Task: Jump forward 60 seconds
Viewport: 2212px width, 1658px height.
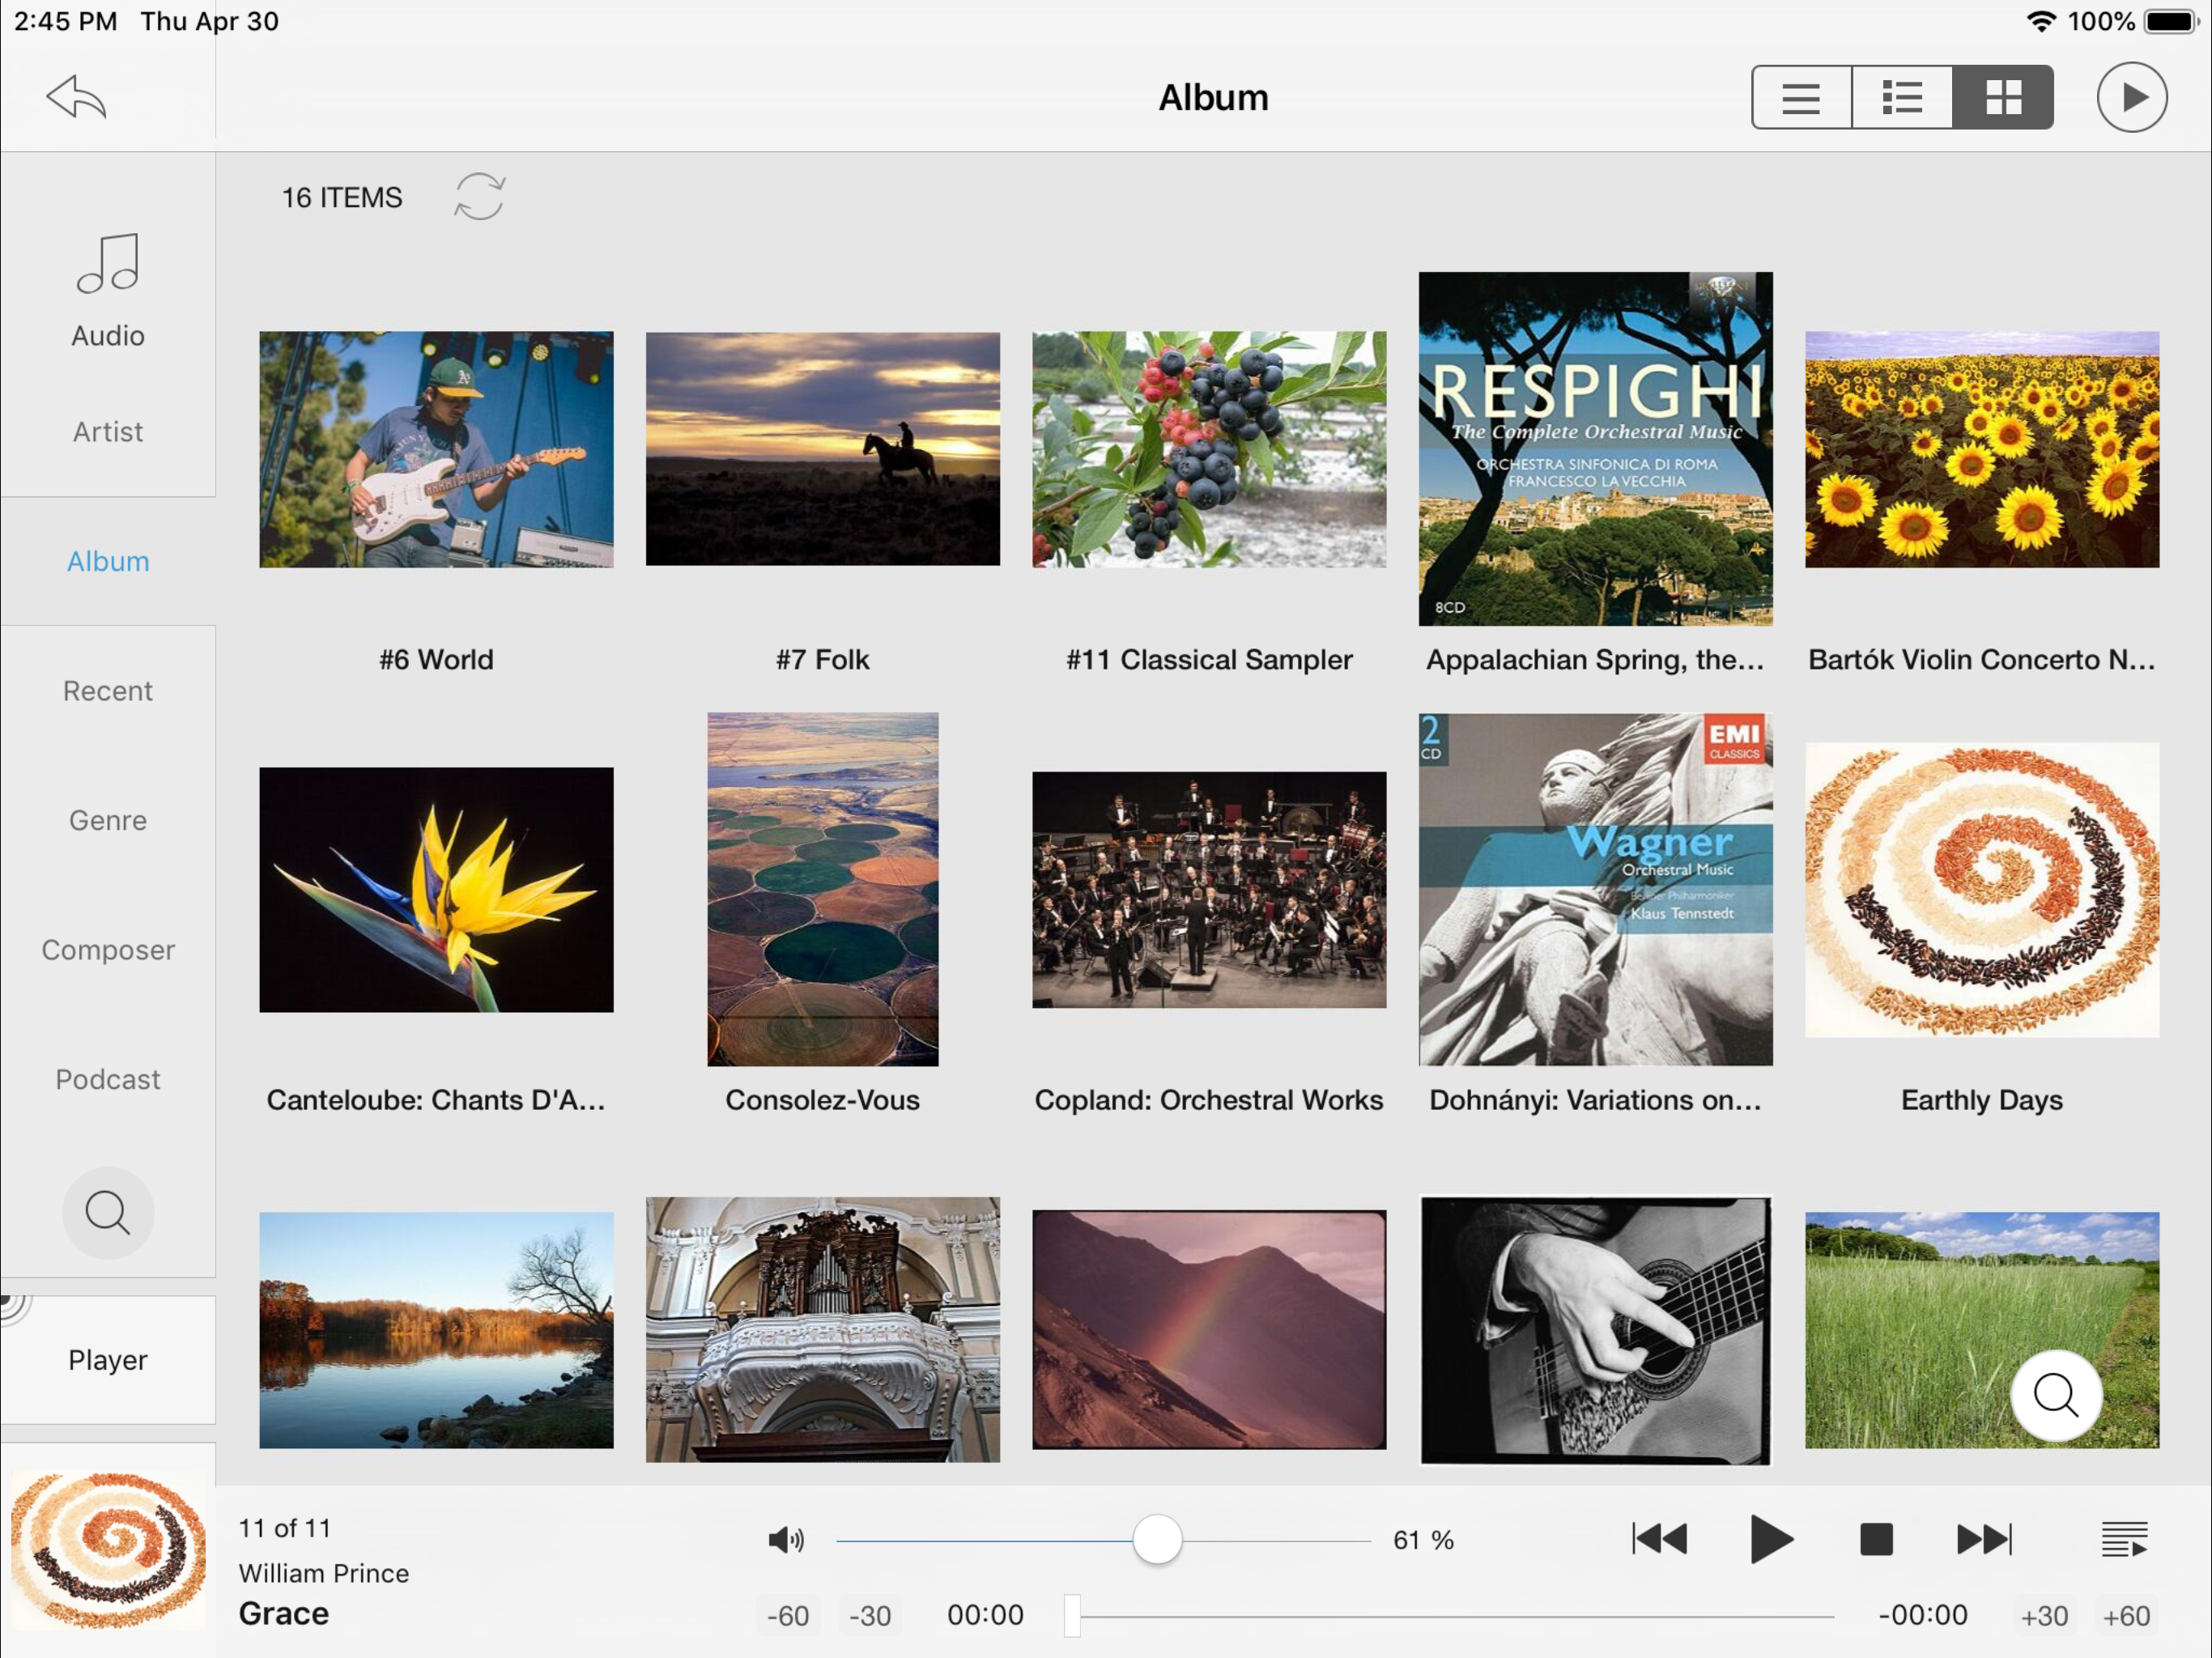Action: tap(2126, 1616)
